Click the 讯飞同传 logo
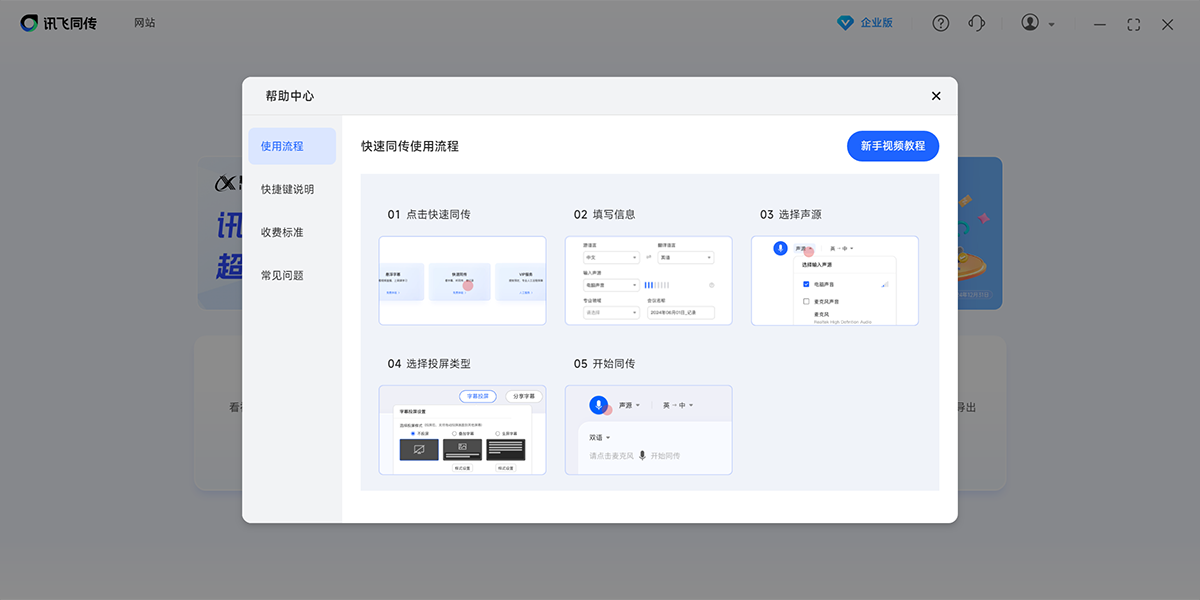Image resolution: width=1200 pixels, height=600 pixels. tap(59, 23)
